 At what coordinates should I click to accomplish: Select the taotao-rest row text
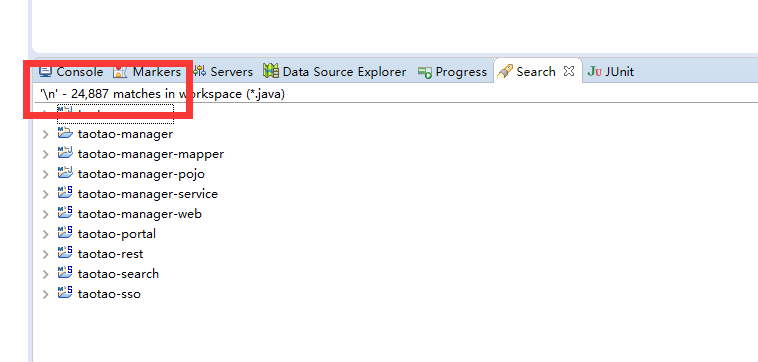pos(110,254)
